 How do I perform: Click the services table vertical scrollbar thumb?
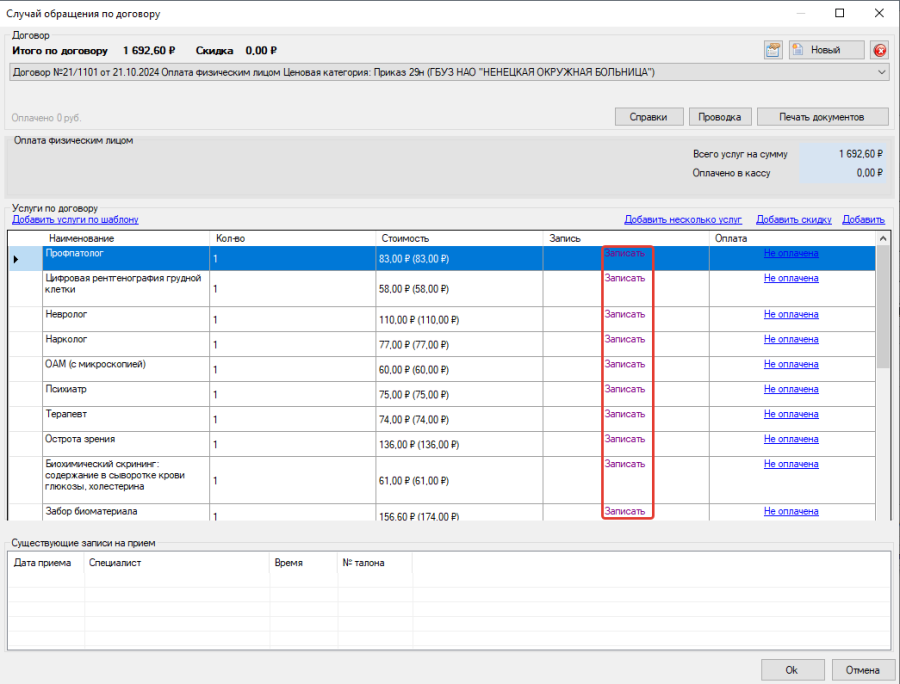pos(883,307)
